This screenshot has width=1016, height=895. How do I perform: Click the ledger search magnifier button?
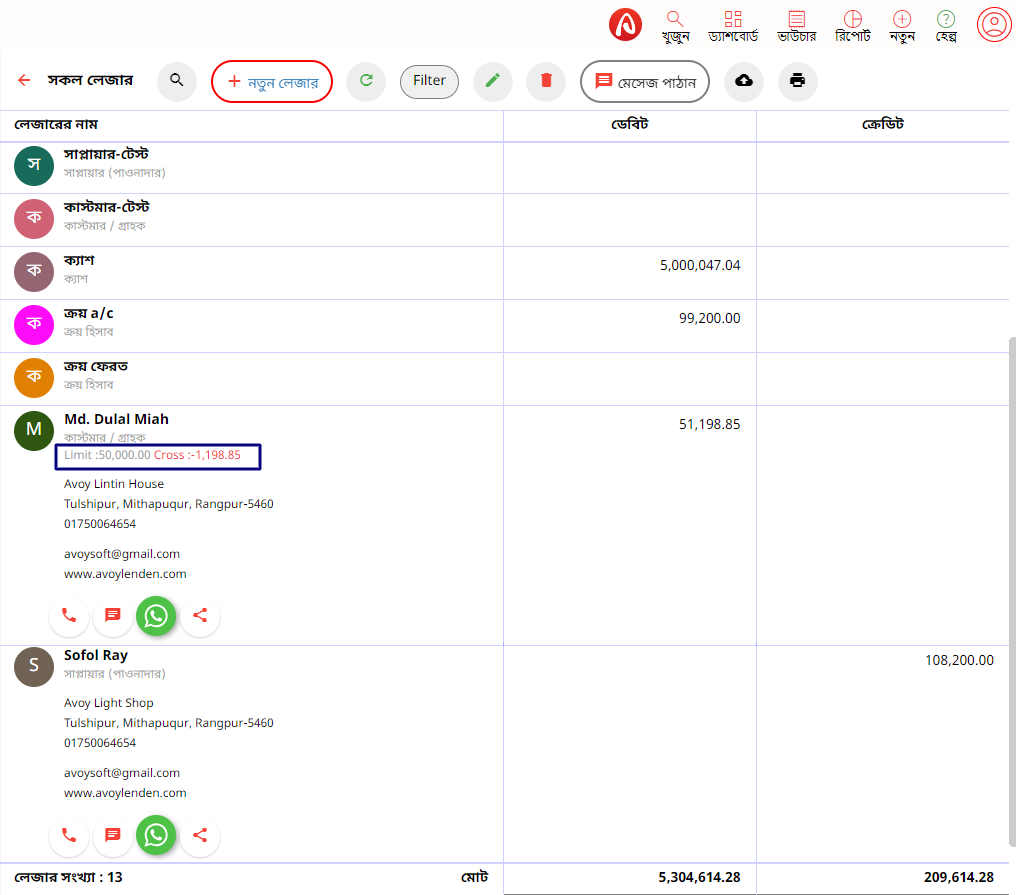click(177, 81)
